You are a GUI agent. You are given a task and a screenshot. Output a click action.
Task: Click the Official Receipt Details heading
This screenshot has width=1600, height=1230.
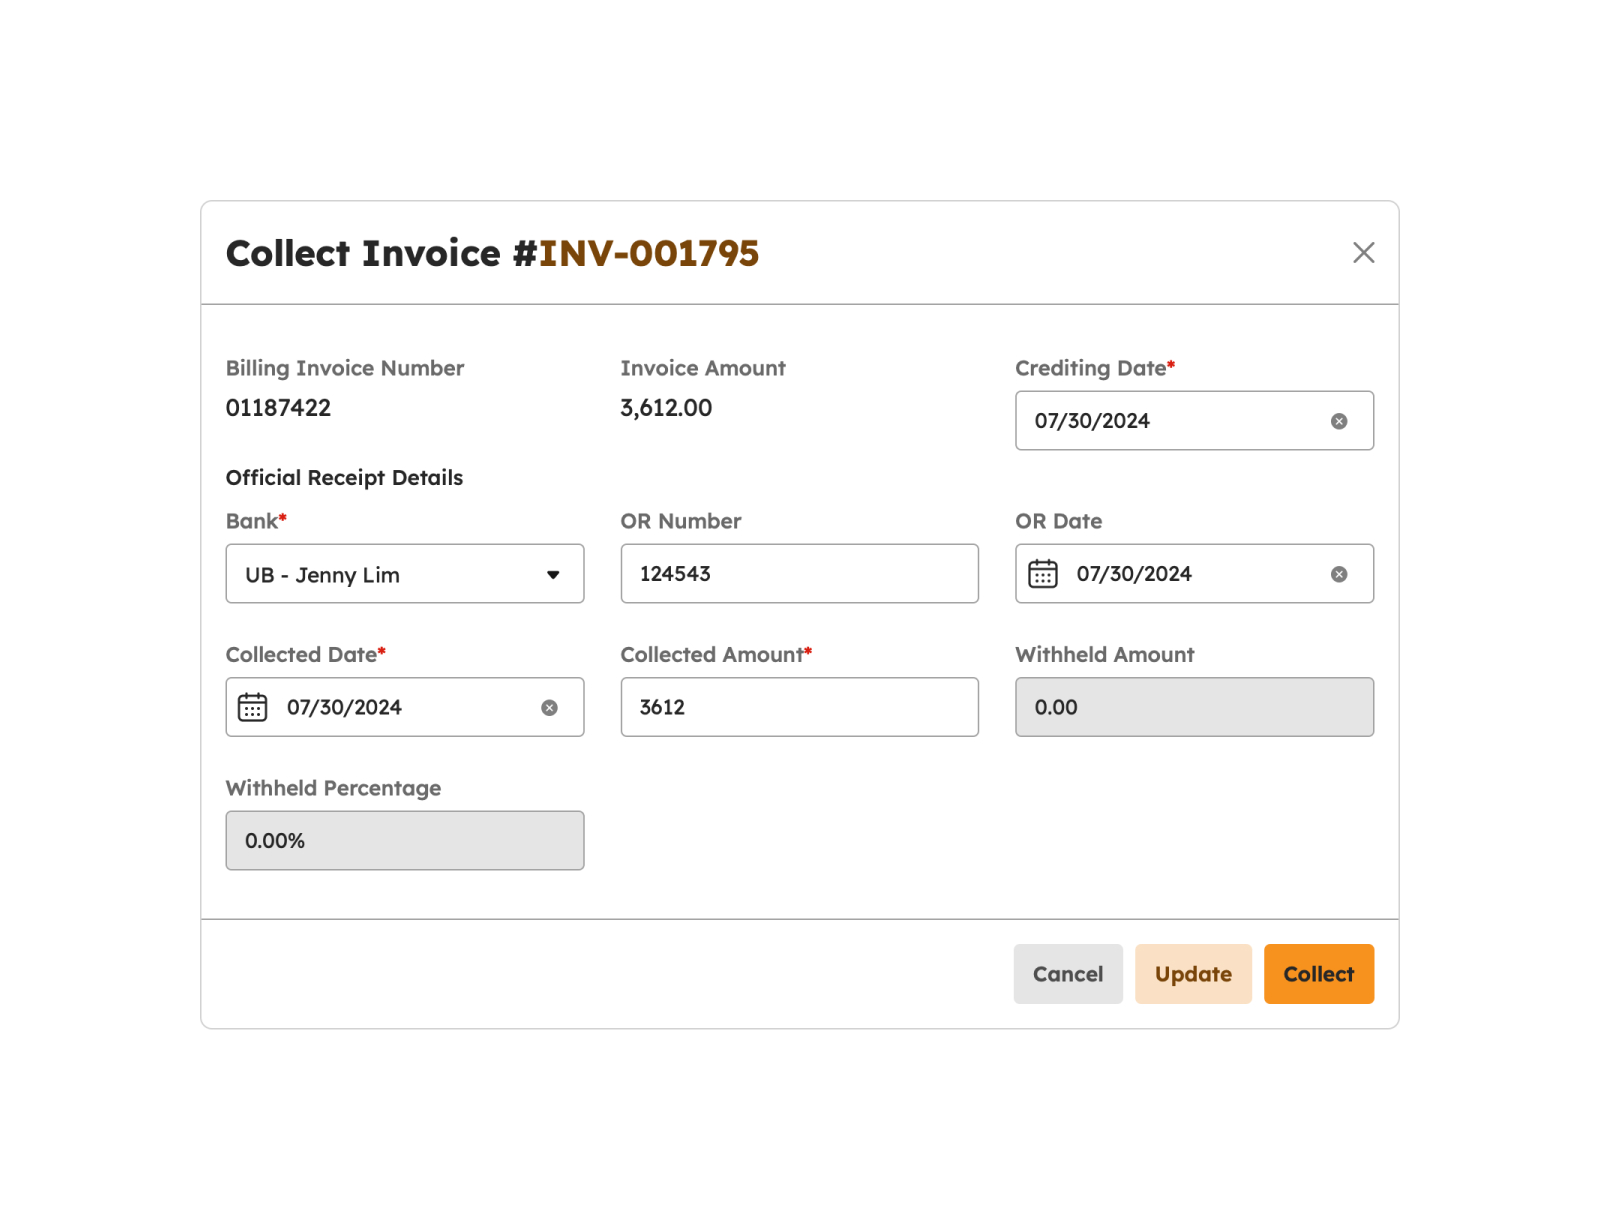point(344,478)
